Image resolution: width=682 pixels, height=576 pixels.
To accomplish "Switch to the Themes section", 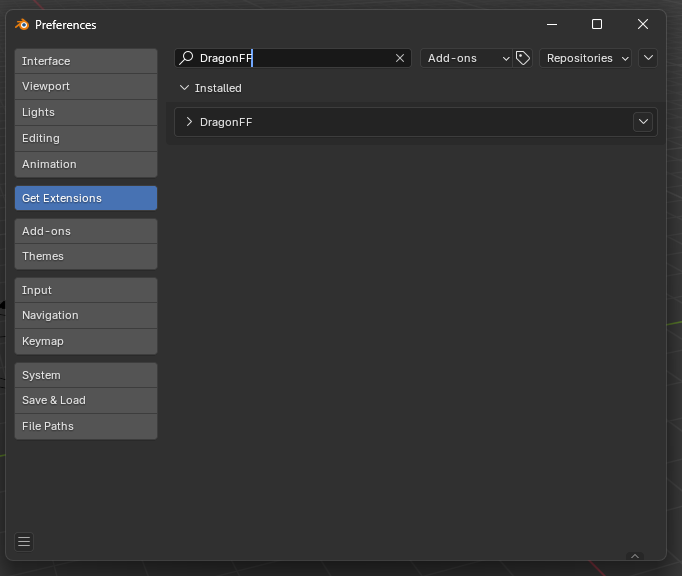I will pyautogui.click(x=86, y=256).
